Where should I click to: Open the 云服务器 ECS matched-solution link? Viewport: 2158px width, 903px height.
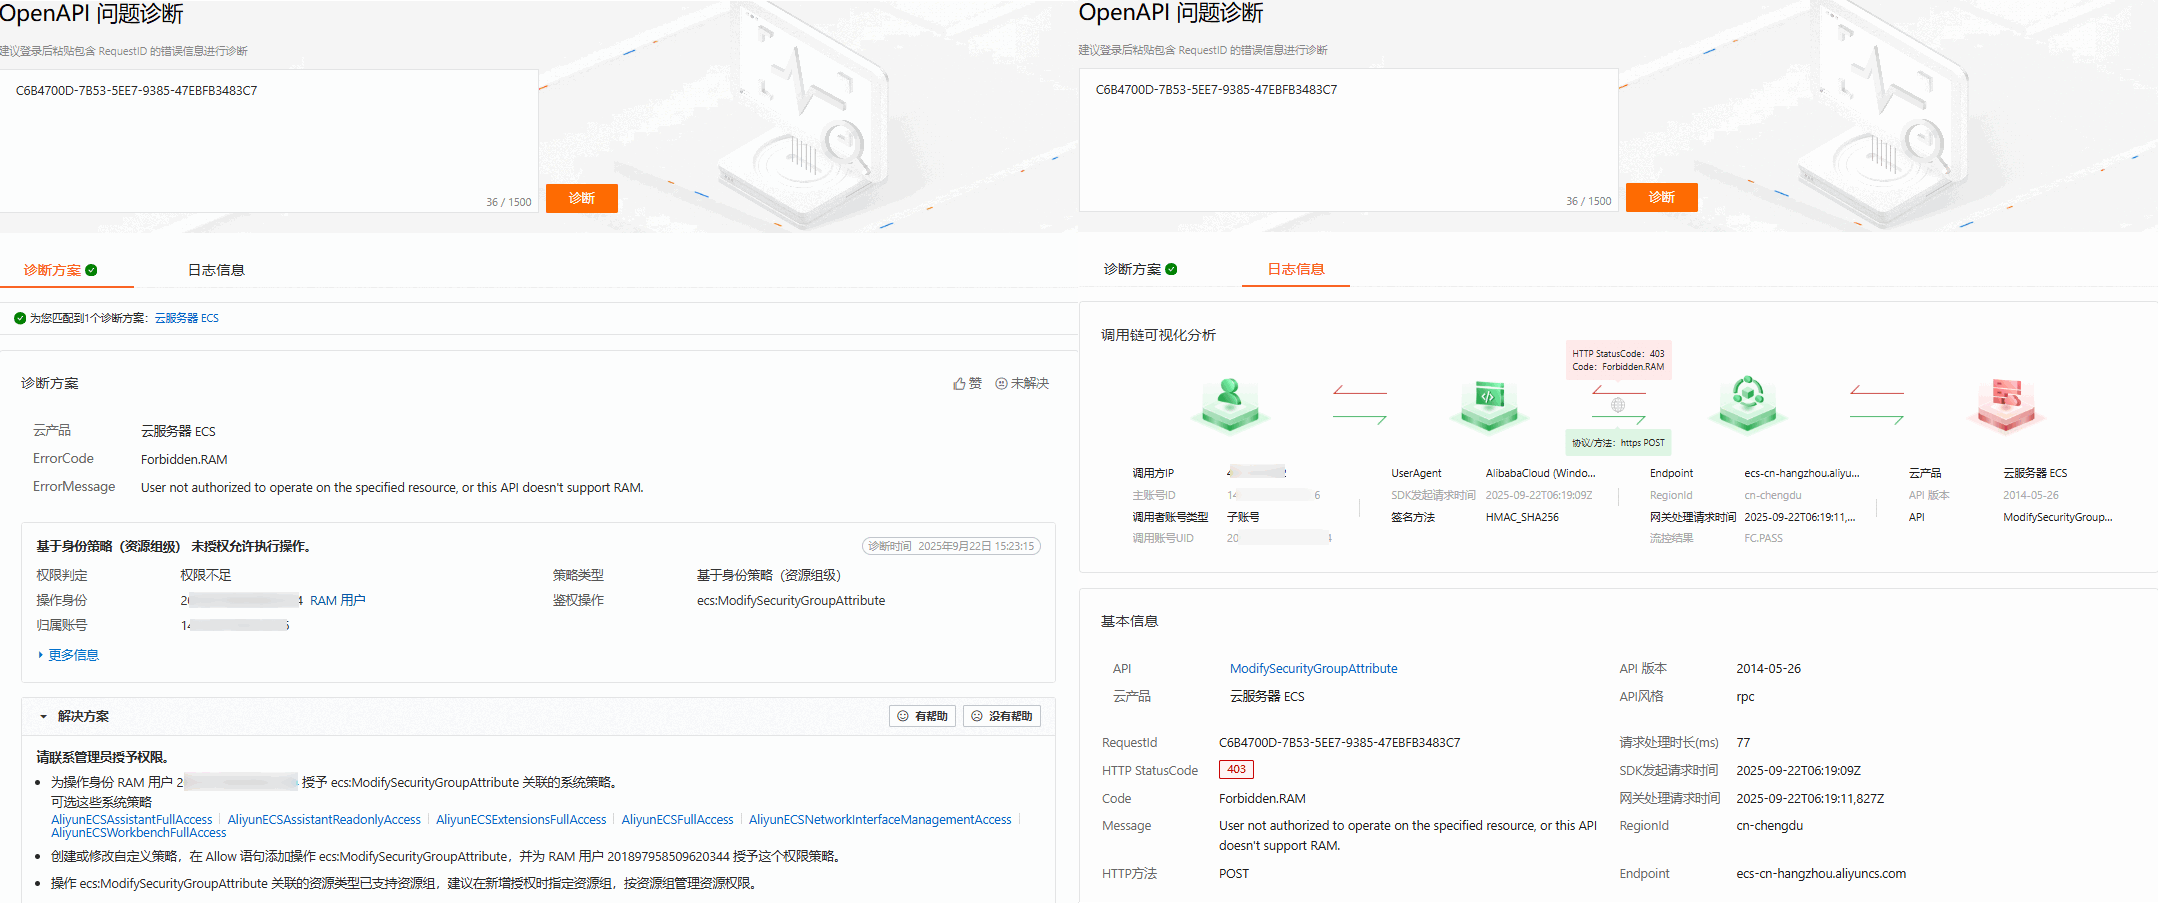pyautogui.click(x=187, y=318)
